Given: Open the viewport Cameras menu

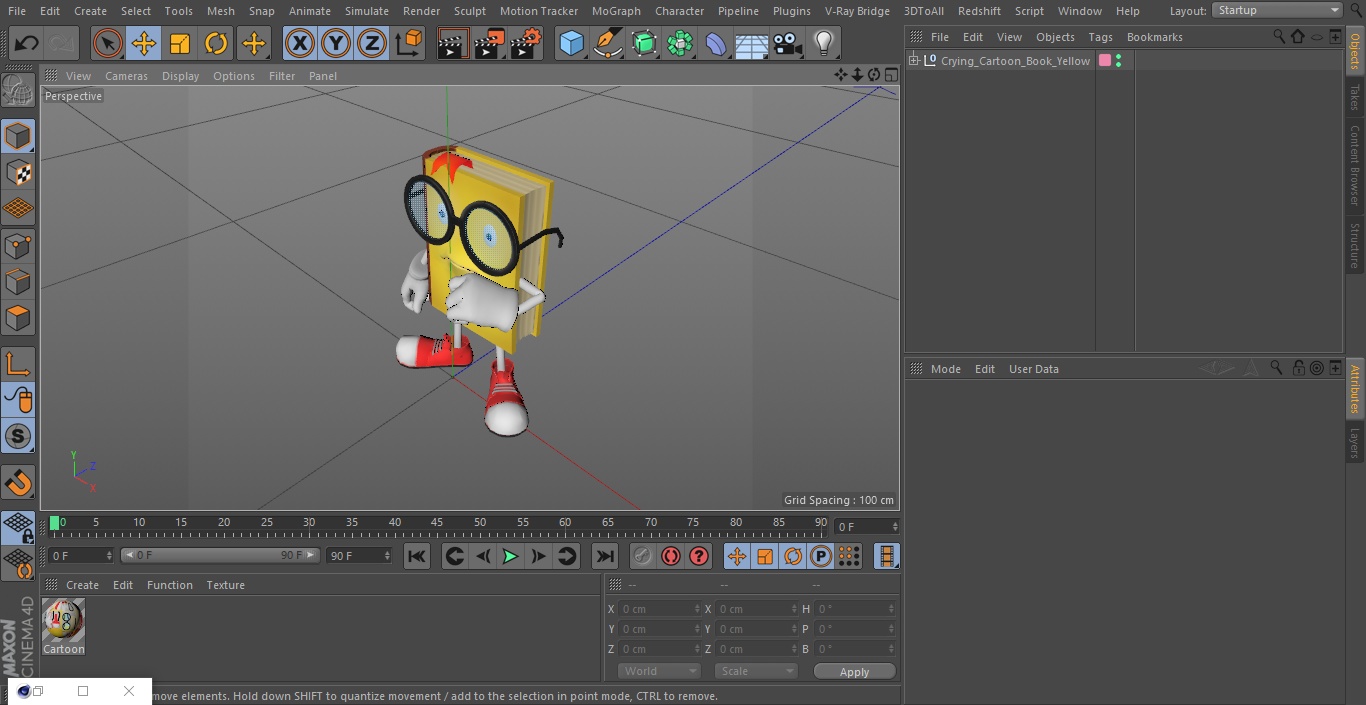Looking at the screenshot, I should click(x=126, y=76).
